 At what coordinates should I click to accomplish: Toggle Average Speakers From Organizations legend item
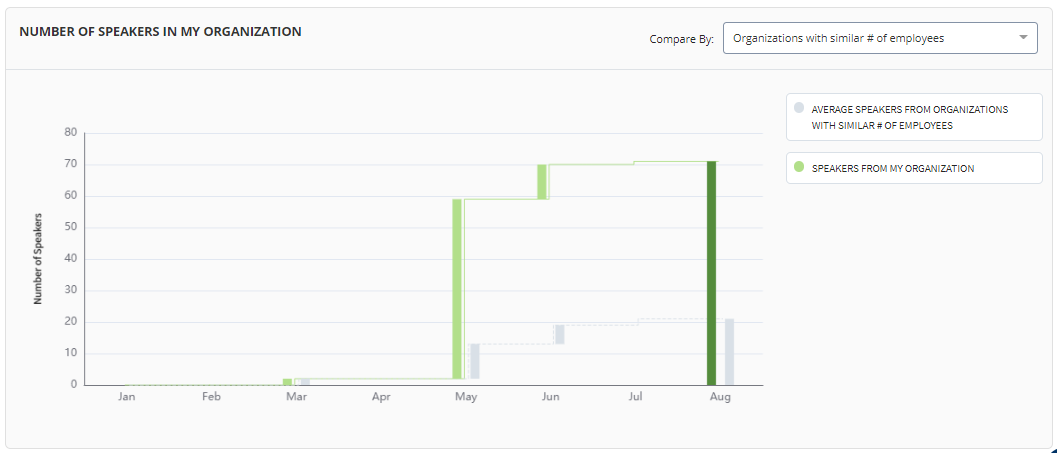click(x=914, y=117)
